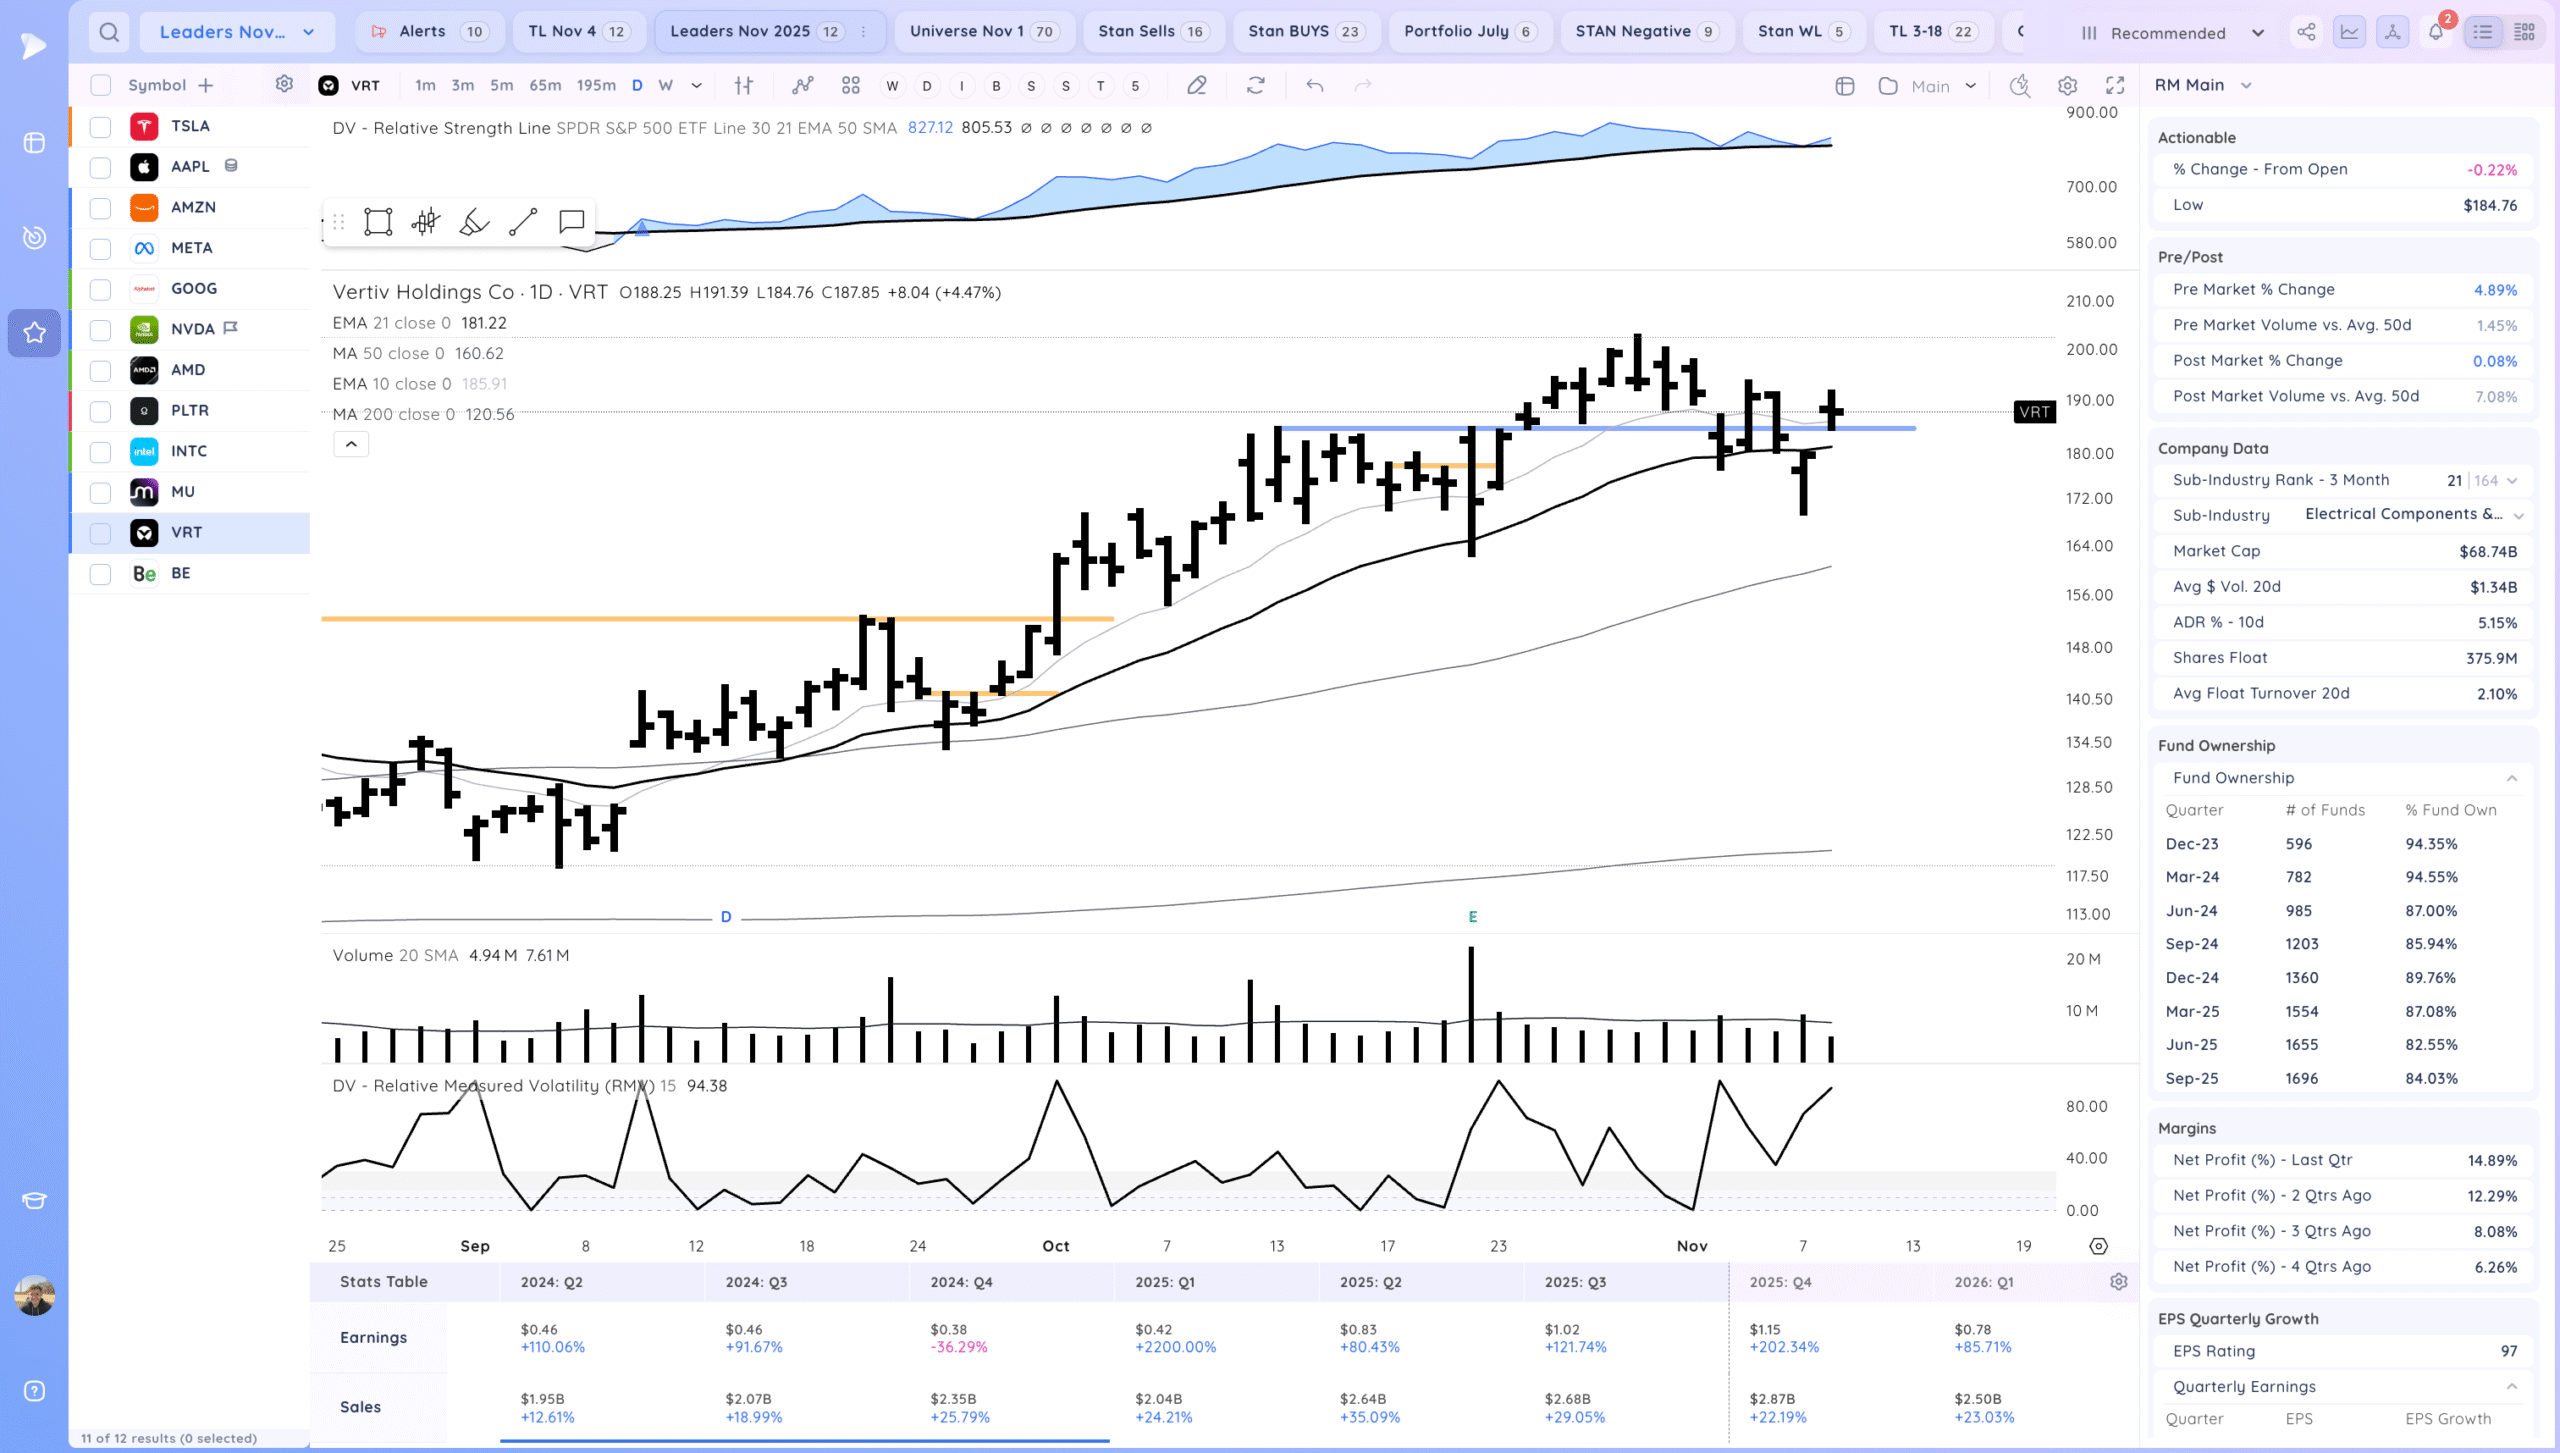Select the trend line drawing tool
2560x1453 pixels.
pyautogui.click(x=523, y=222)
